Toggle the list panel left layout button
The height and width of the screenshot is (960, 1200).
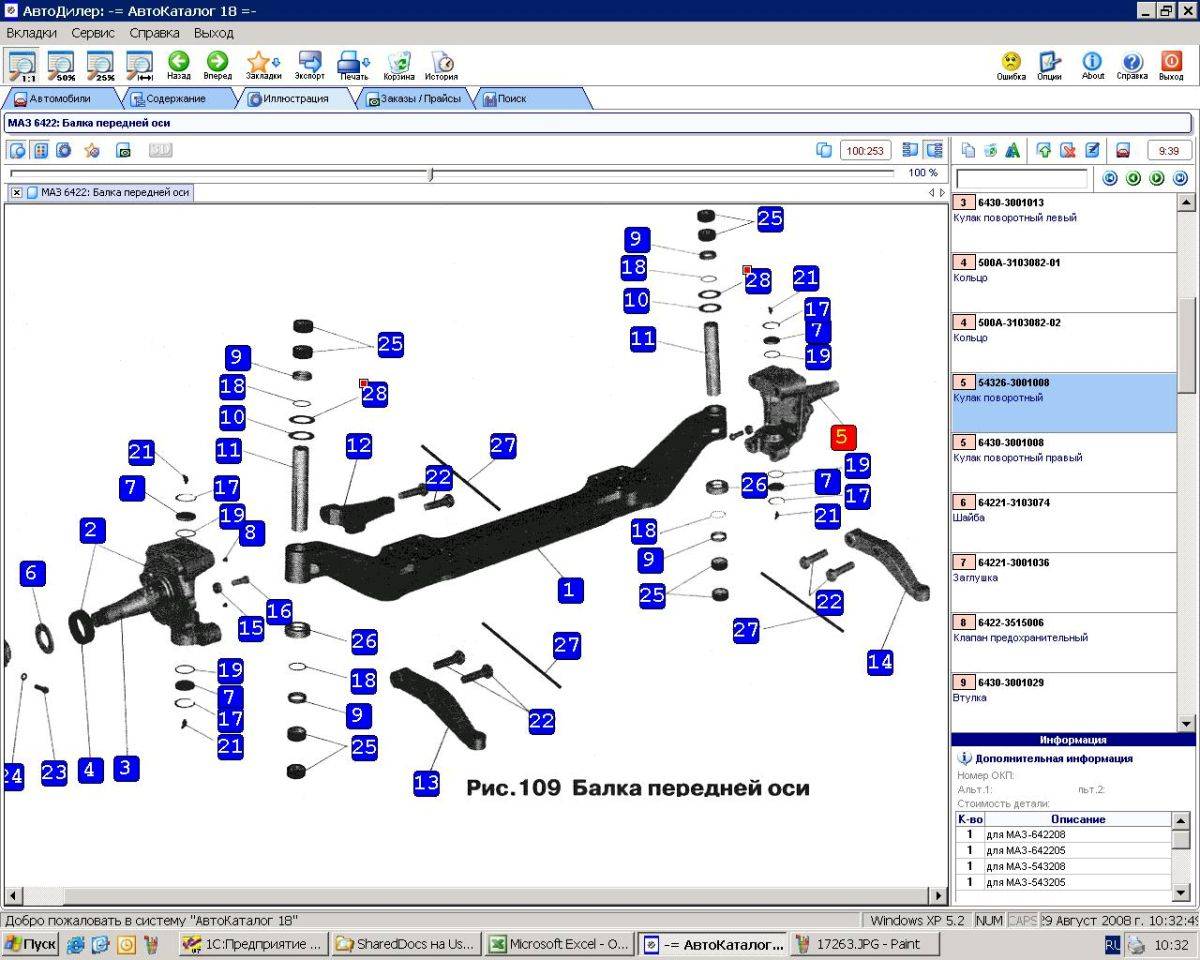click(x=910, y=150)
